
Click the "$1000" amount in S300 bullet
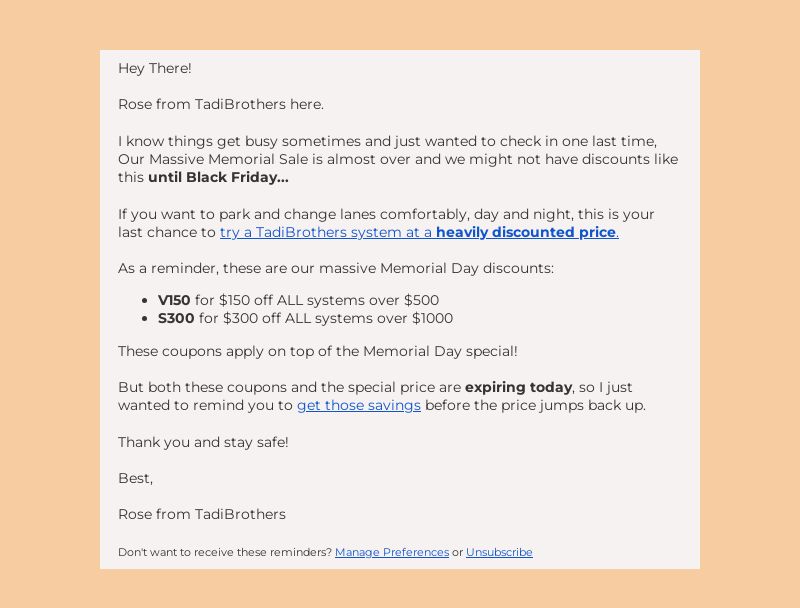(432, 318)
